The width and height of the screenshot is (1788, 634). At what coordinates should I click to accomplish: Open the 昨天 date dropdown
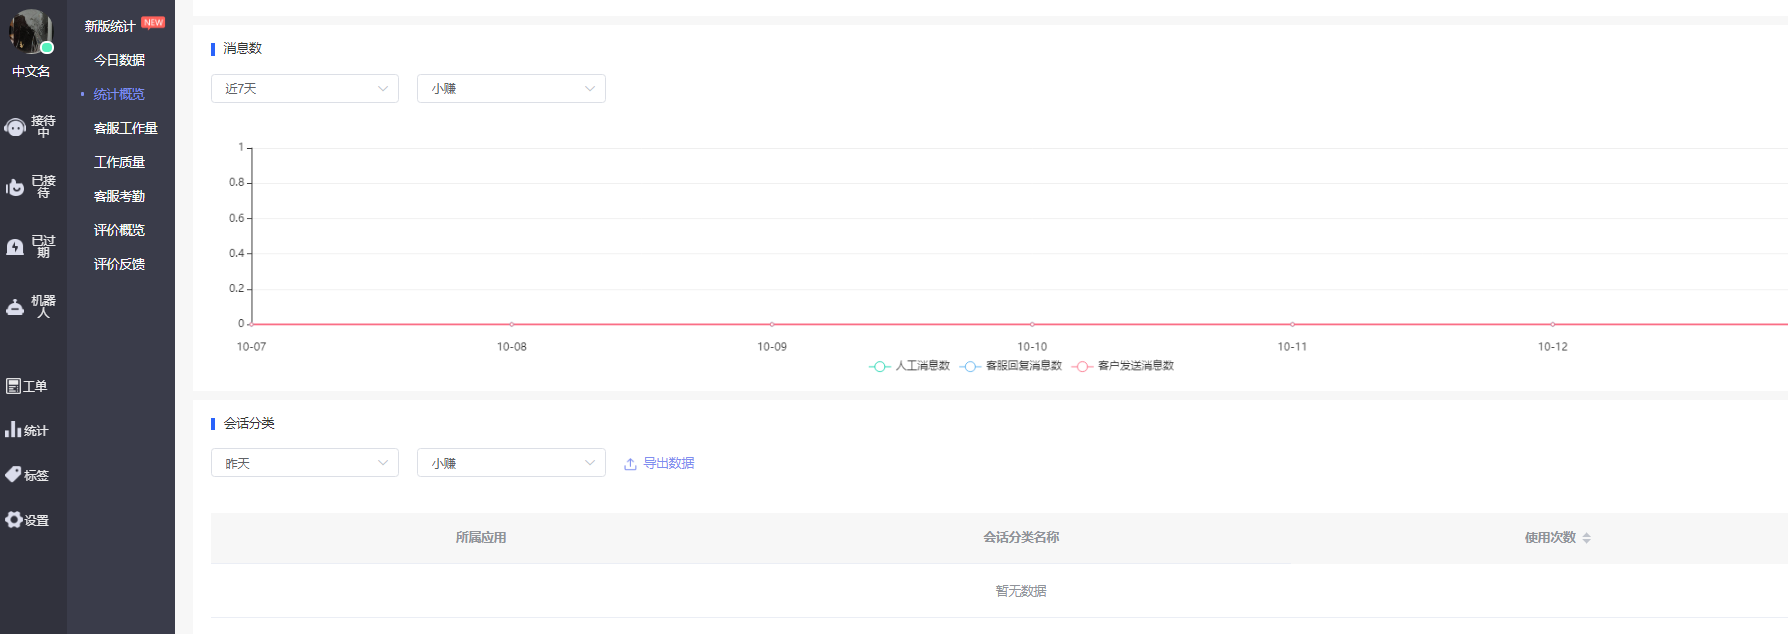(x=305, y=463)
